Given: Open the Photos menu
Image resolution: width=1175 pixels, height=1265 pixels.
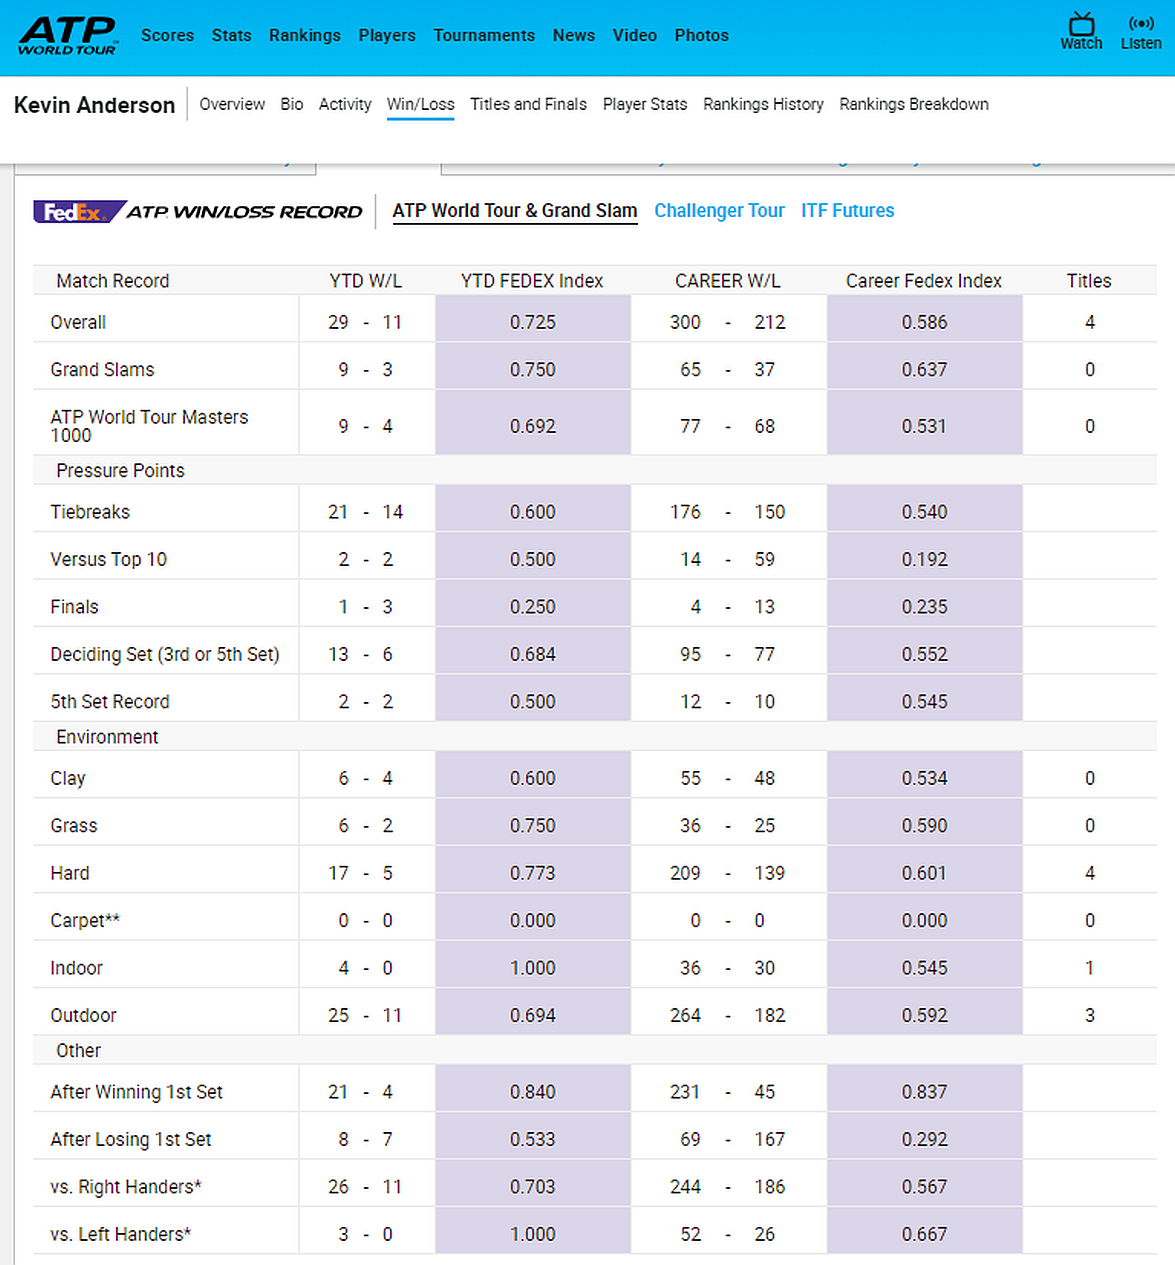Looking at the screenshot, I should (x=701, y=35).
